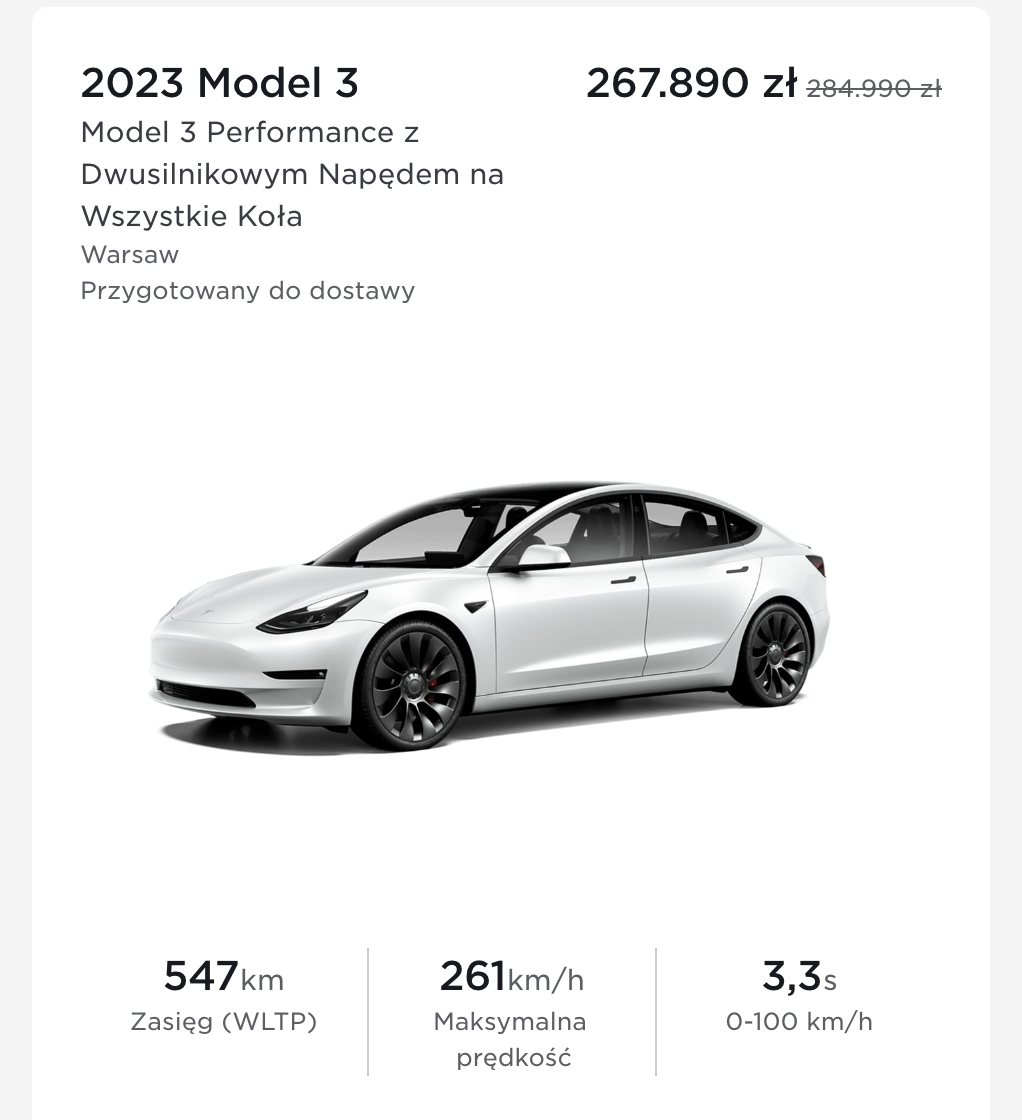Select the current price 267.890 zł
The width and height of the screenshot is (1022, 1120).
(x=691, y=84)
